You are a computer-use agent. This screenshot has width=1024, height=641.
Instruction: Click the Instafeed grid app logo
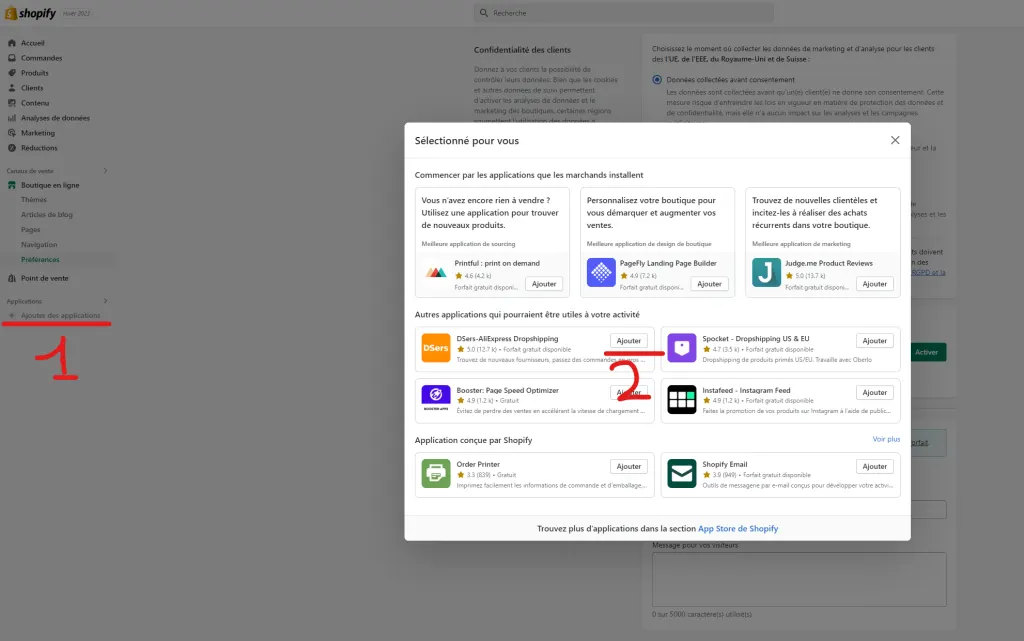click(x=682, y=399)
